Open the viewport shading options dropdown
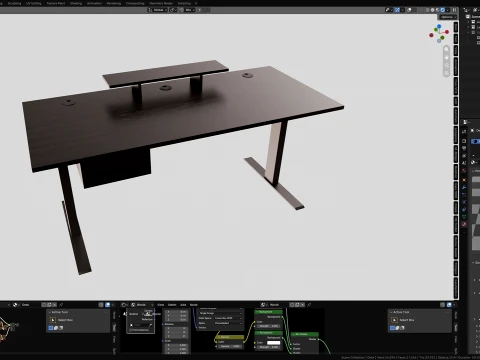Screen dimensions: 480x360 click(448, 10)
